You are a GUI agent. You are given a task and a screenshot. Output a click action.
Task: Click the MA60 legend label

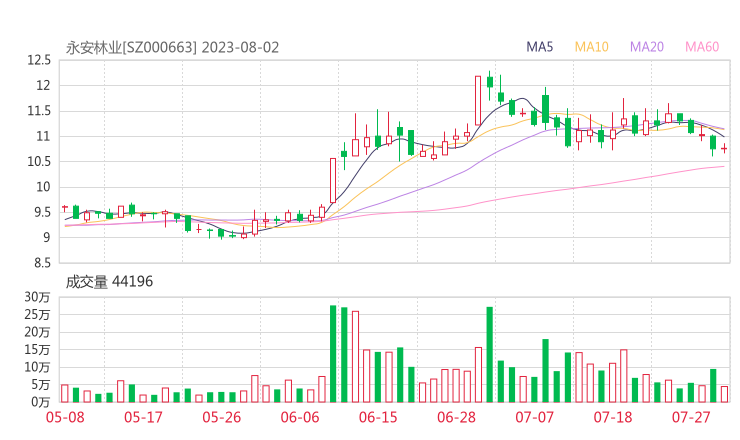pyautogui.click(x=702, y=47)
